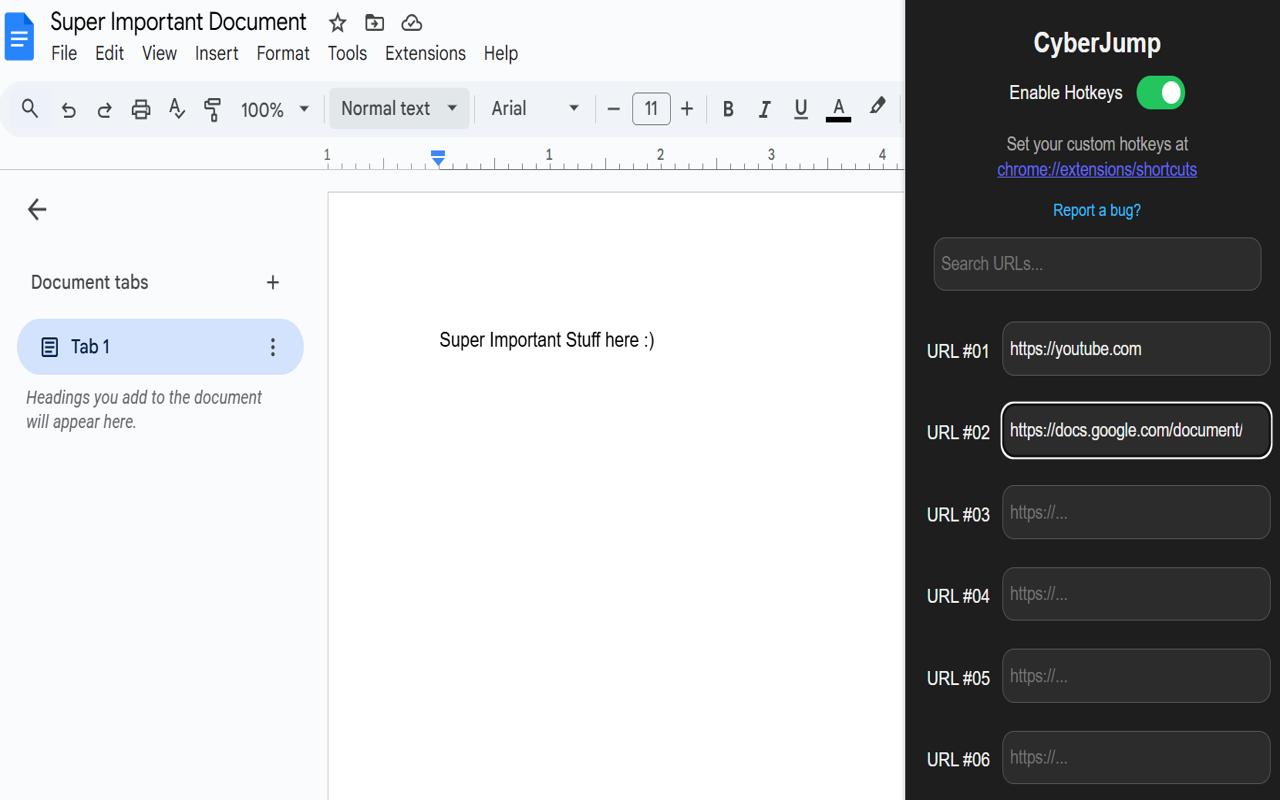
Task: Check the cloud save status icon
Action: click(x=411, y=23)
